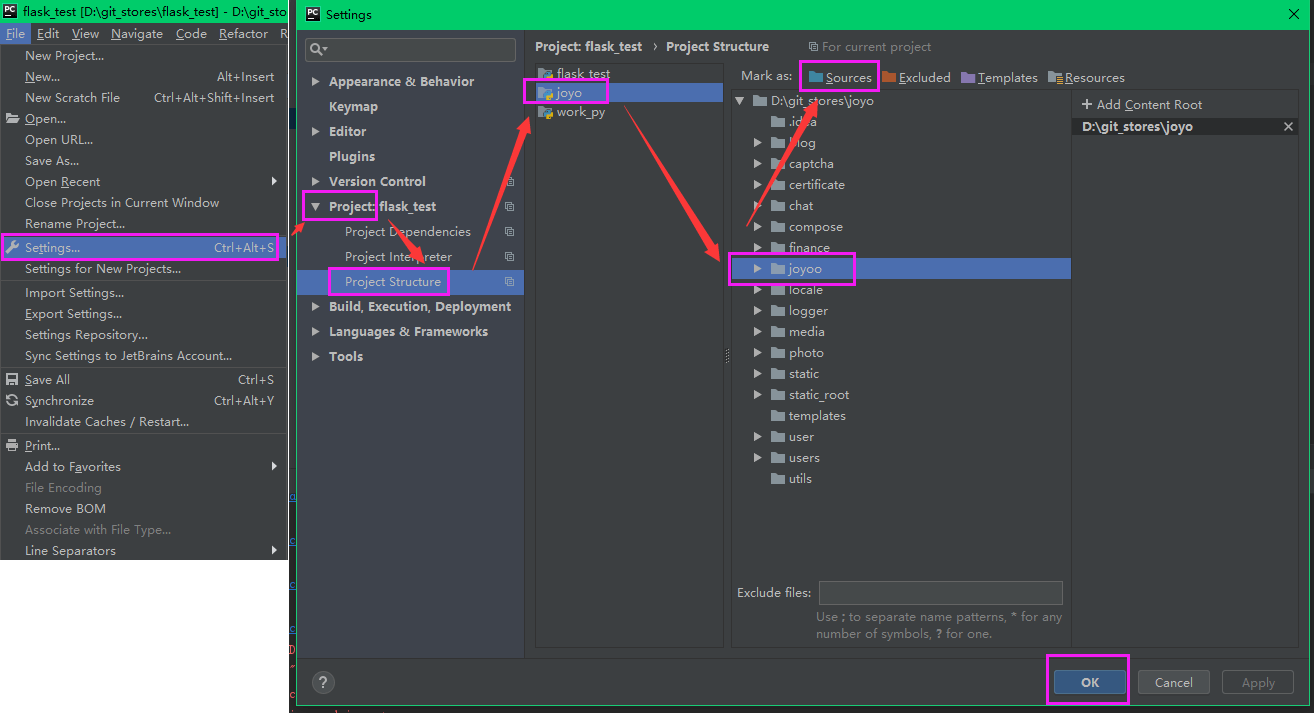The image size is (1314, 714).
Task: Open help via the question mark icon
Action: [322, 682]
